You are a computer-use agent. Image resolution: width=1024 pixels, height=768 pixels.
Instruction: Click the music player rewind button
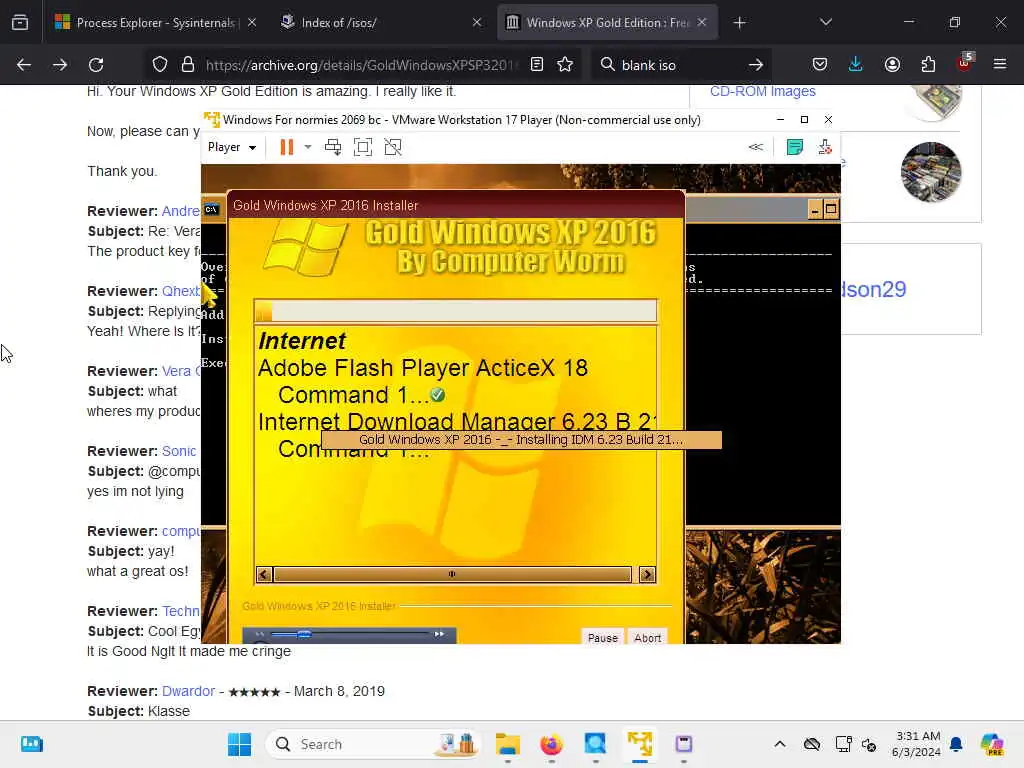(x=259, y=633)
